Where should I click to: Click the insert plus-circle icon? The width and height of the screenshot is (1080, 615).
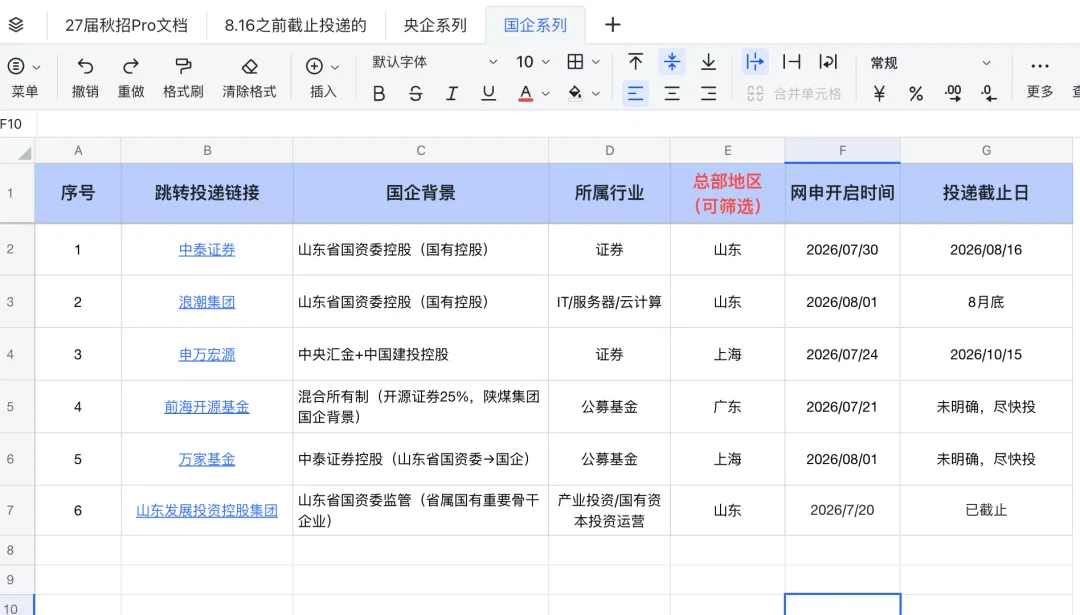point(314,66)
